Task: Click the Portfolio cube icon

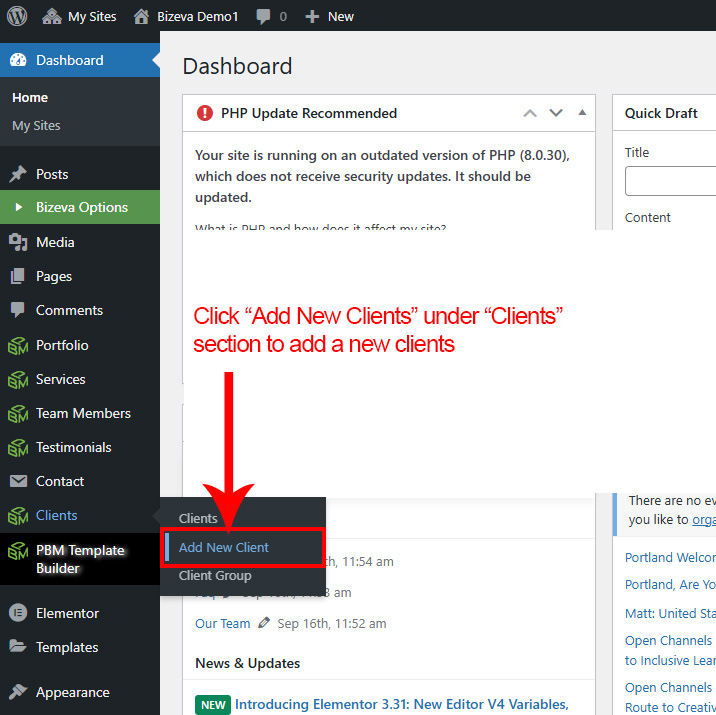Action: (x=18, y=345)
